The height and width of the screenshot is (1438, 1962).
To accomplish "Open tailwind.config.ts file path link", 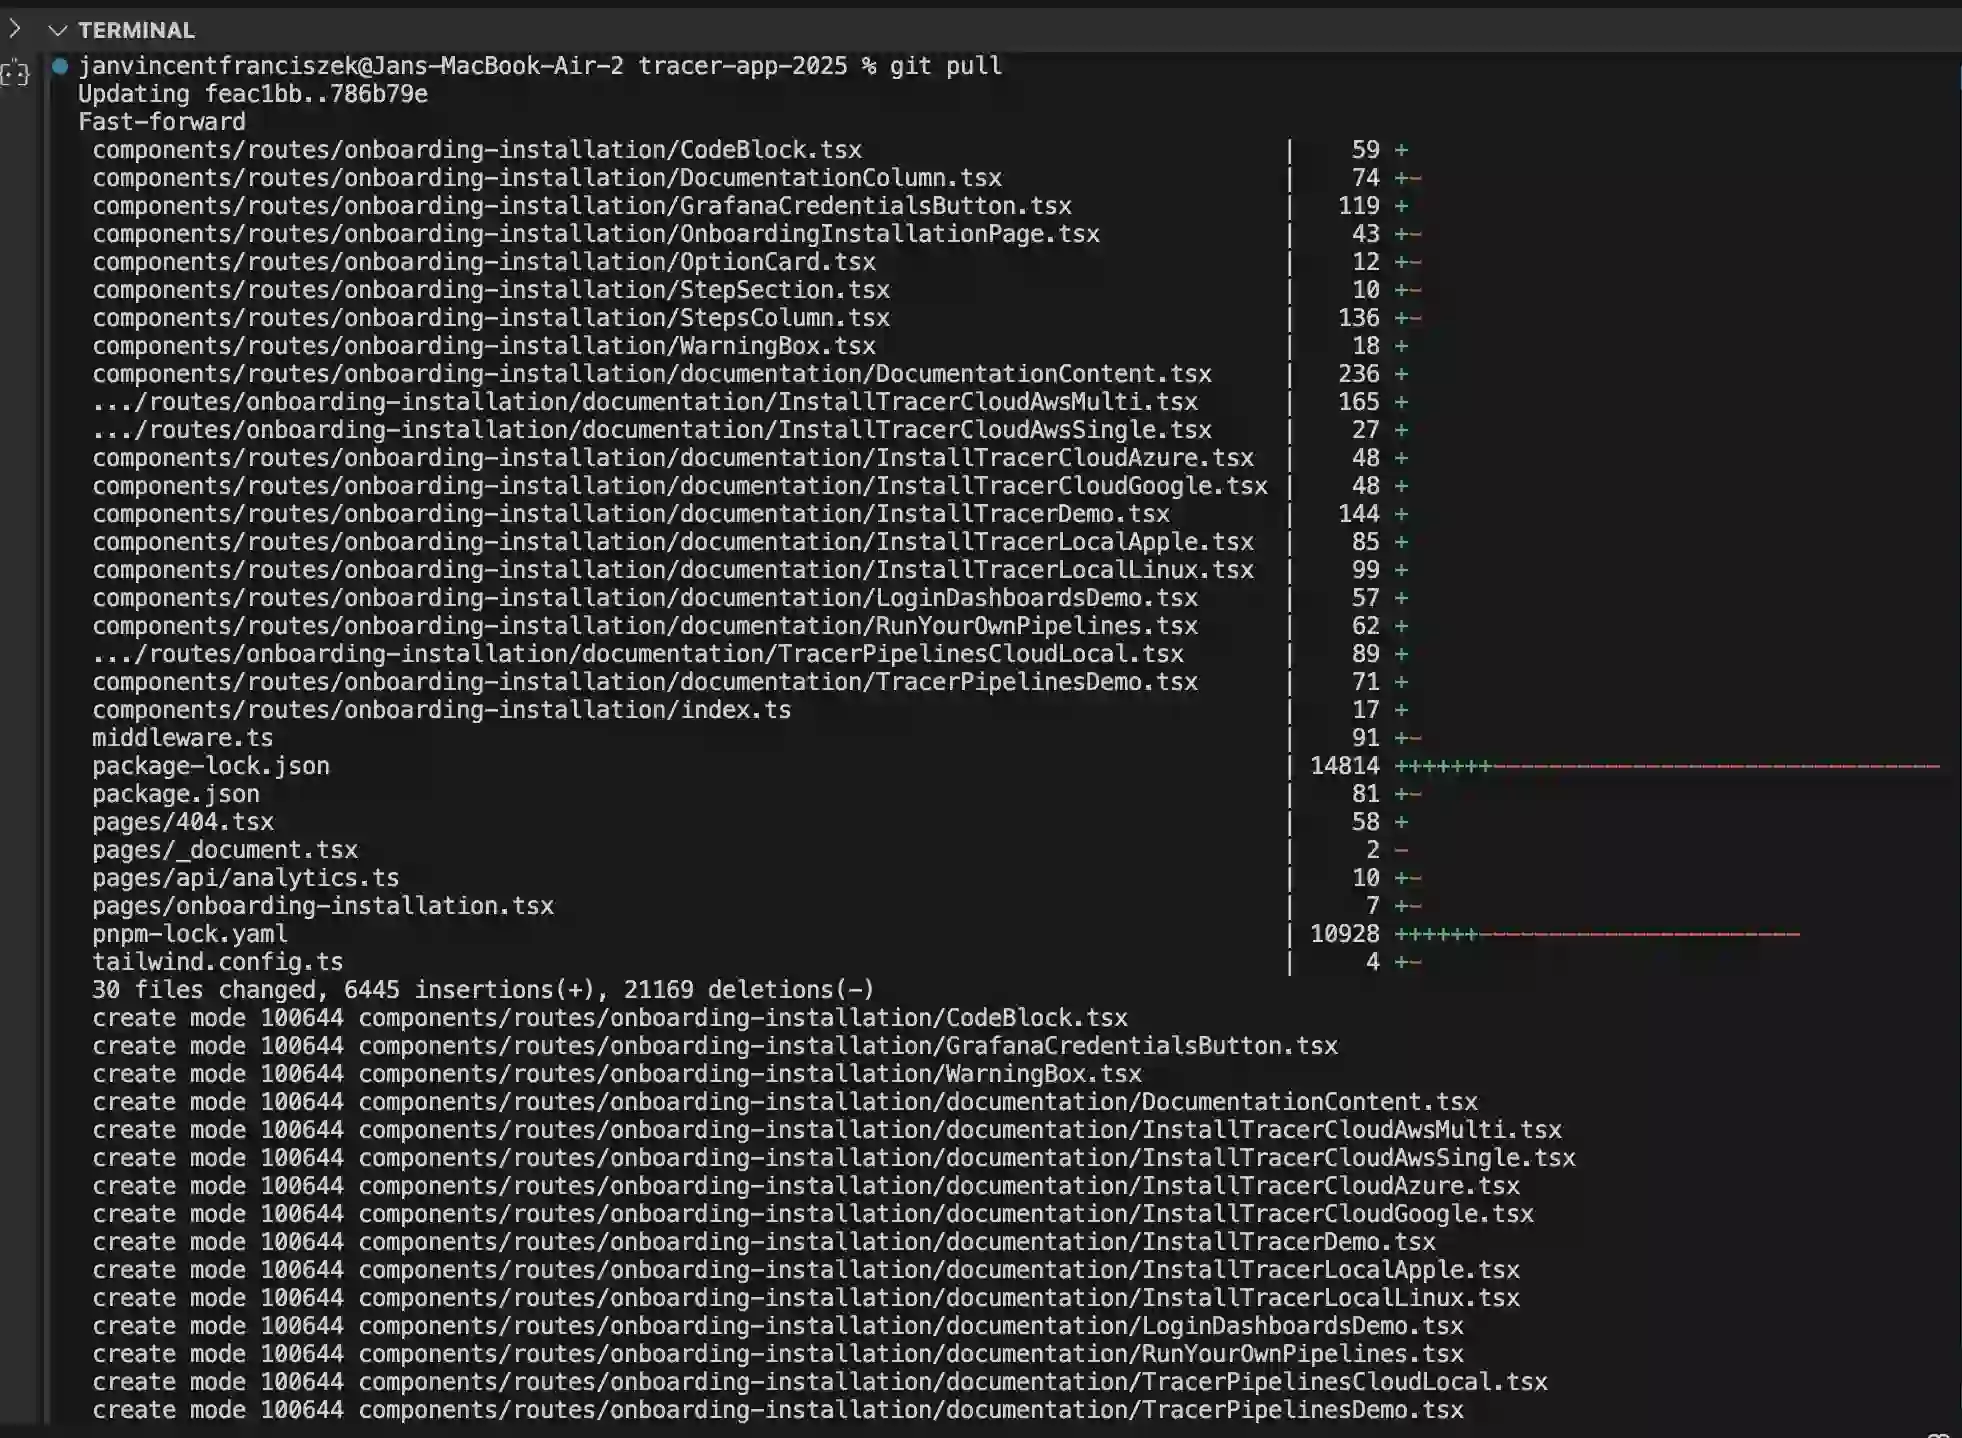I will [217, 962].
